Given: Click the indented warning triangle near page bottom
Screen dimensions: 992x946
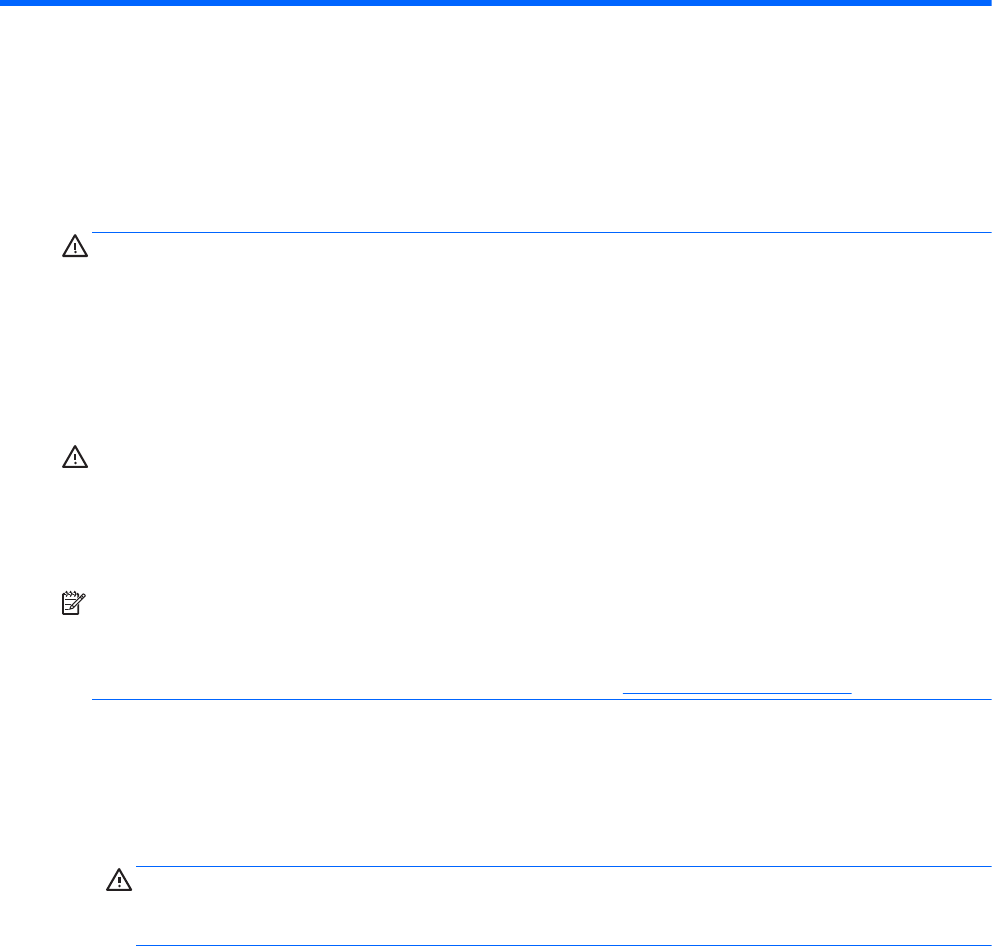Looking at the screenshot, I should (x=119, y=880).
